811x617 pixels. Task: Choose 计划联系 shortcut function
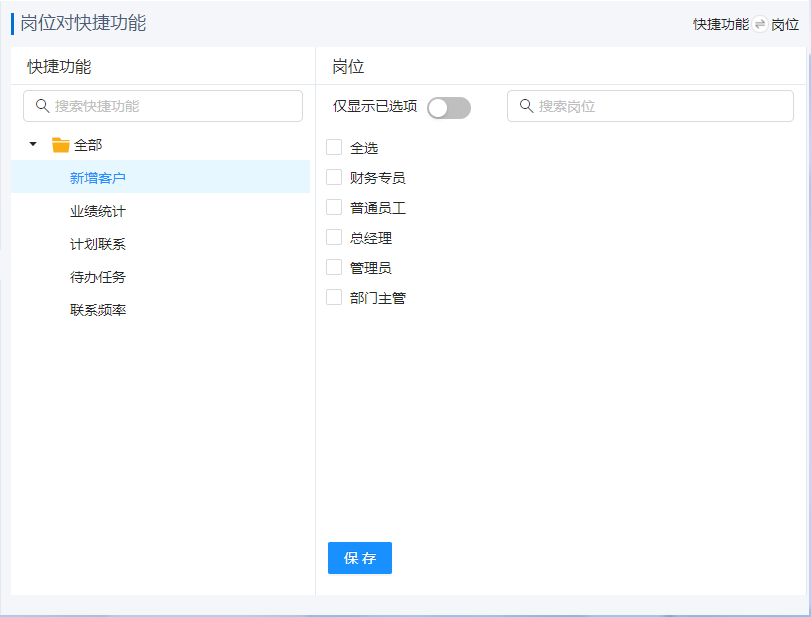click(98, 244)
